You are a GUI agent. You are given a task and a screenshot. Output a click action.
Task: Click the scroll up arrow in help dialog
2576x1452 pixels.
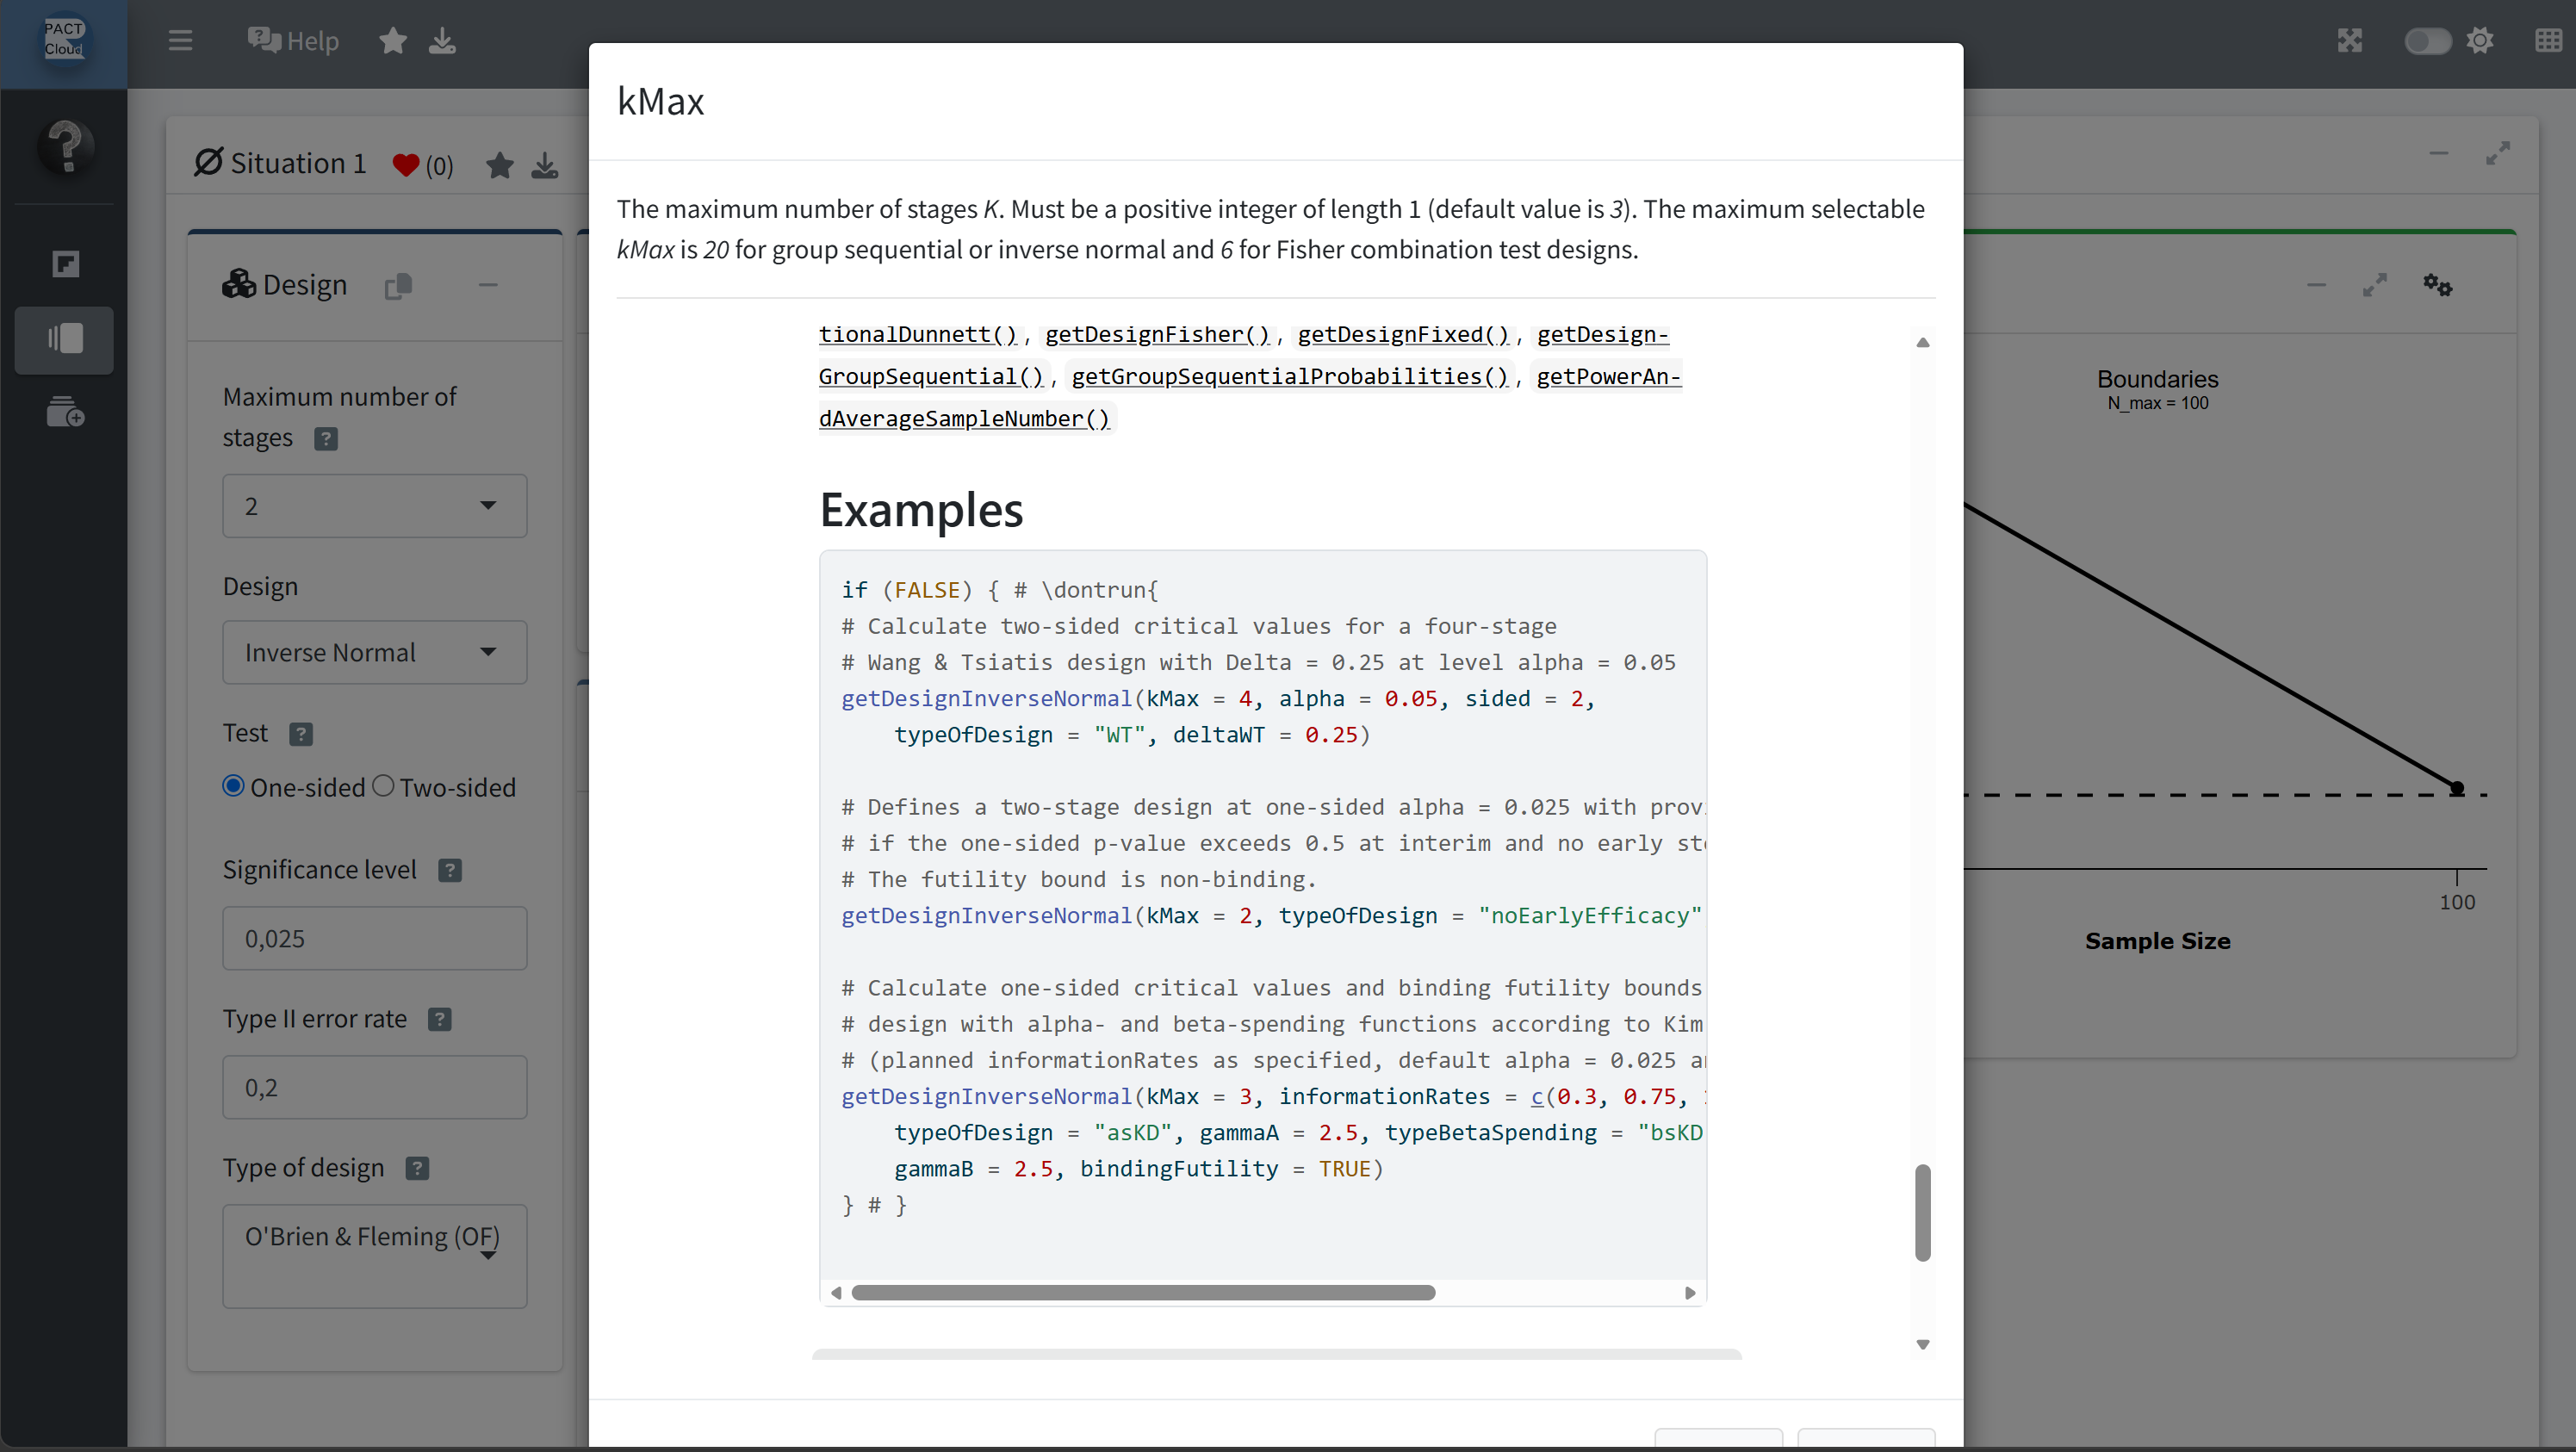[1922, 342]
